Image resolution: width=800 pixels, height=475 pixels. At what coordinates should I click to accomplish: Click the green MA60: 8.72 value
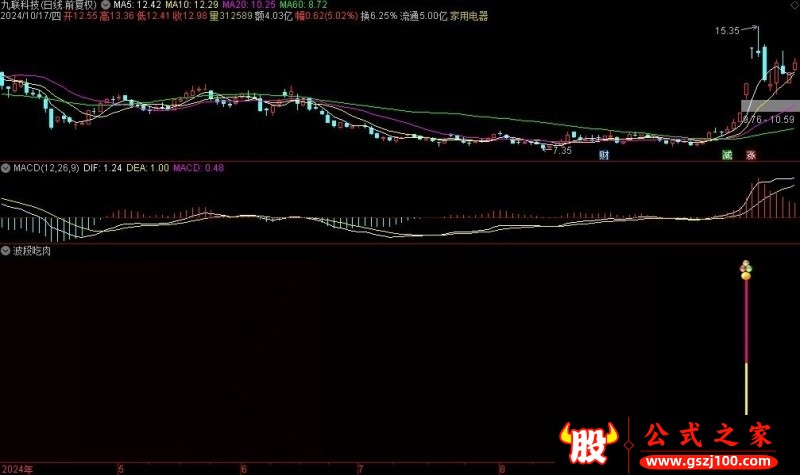303,5
